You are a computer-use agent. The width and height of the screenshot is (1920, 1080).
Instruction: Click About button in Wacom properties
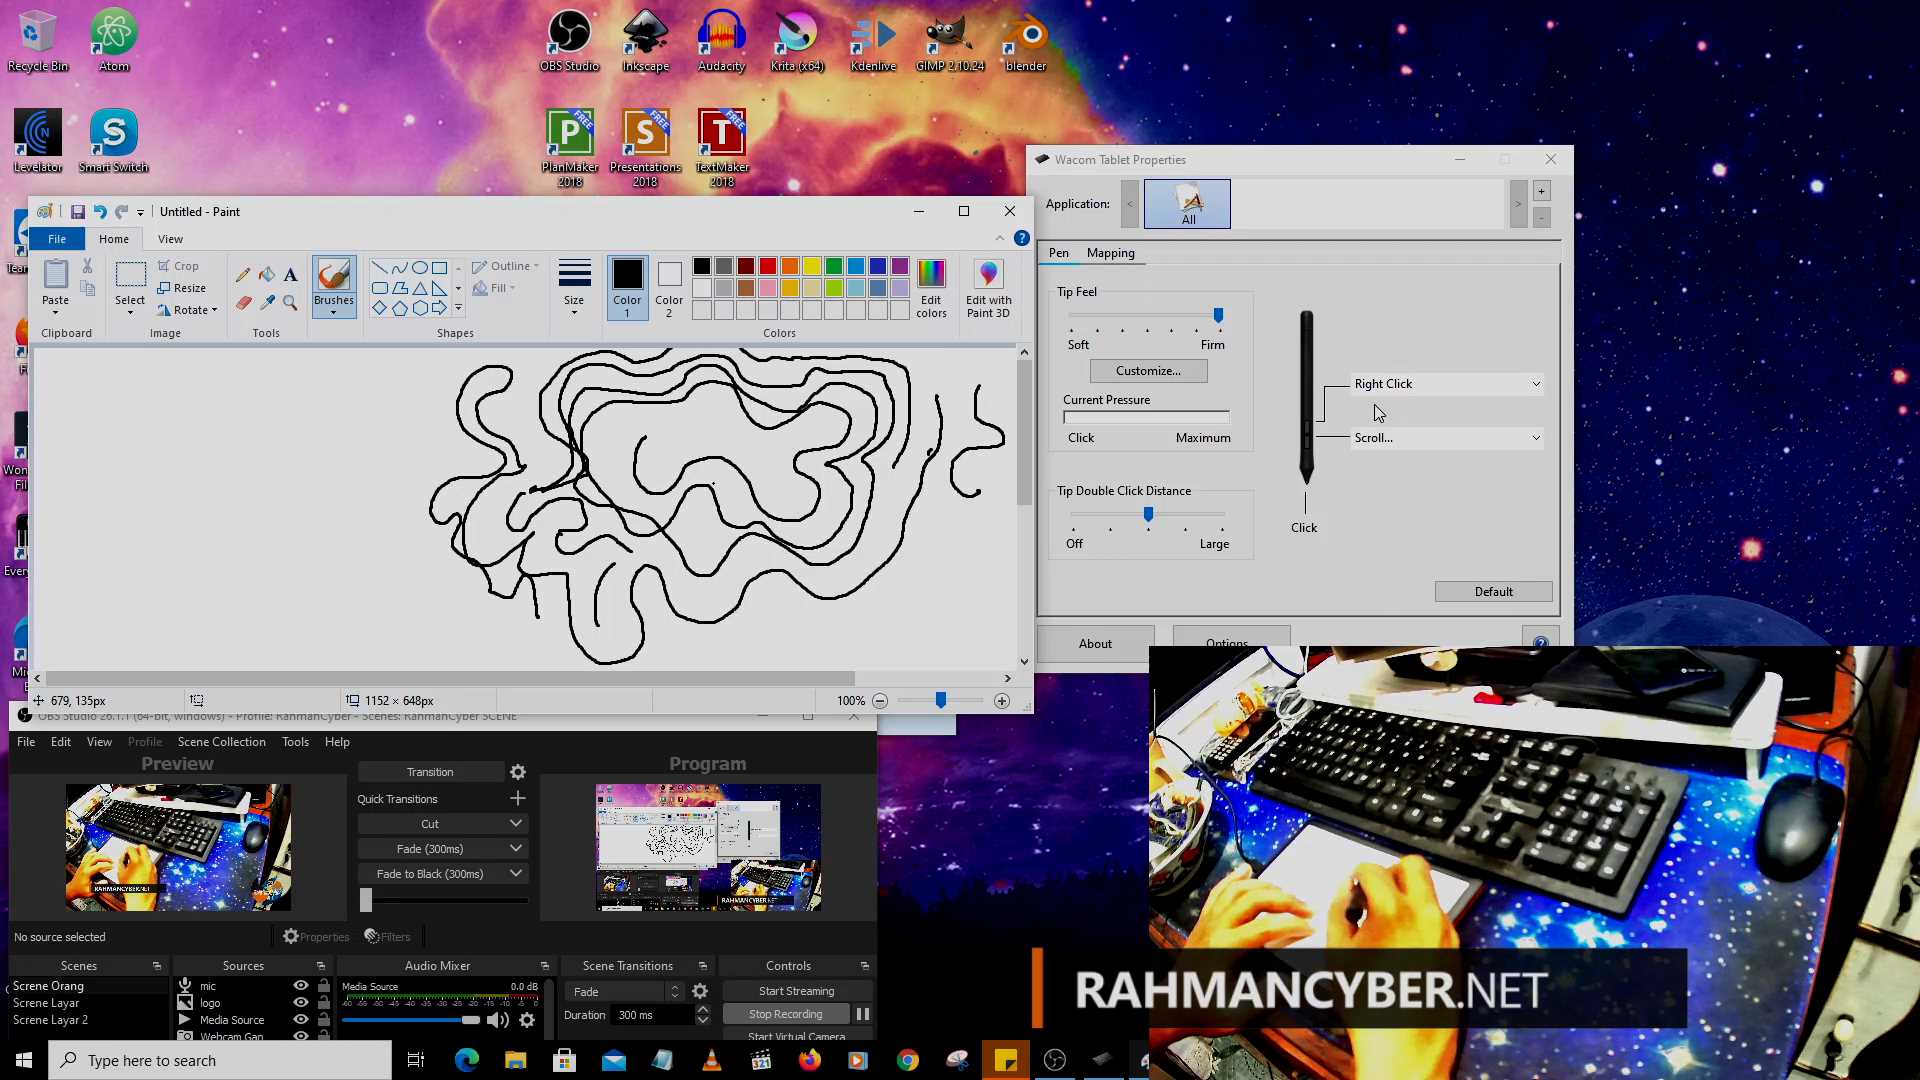[x=1095, y=644]
